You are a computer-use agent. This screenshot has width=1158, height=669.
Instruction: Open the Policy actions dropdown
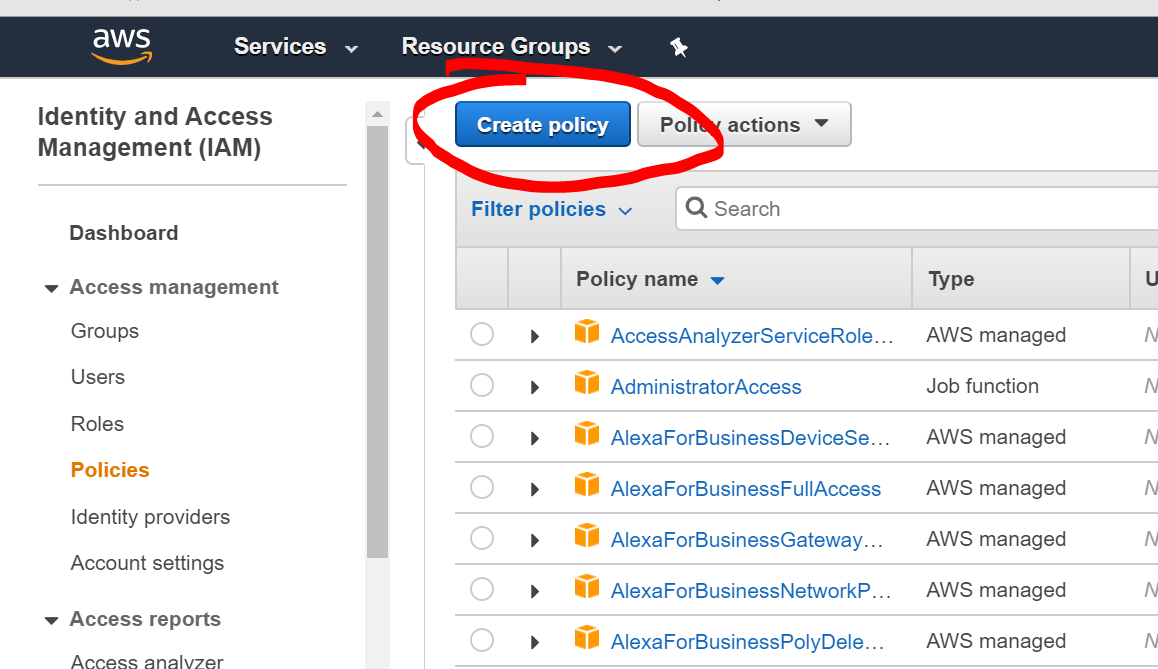click(x=744, y=125)
